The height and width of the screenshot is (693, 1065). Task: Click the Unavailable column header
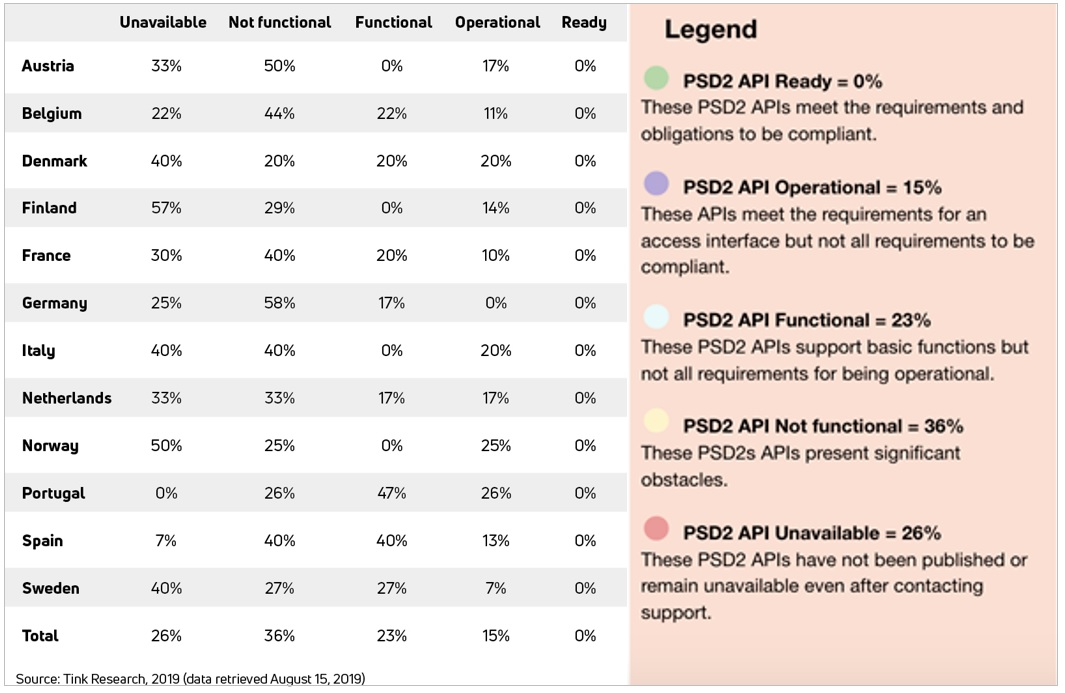pos(163,22)
